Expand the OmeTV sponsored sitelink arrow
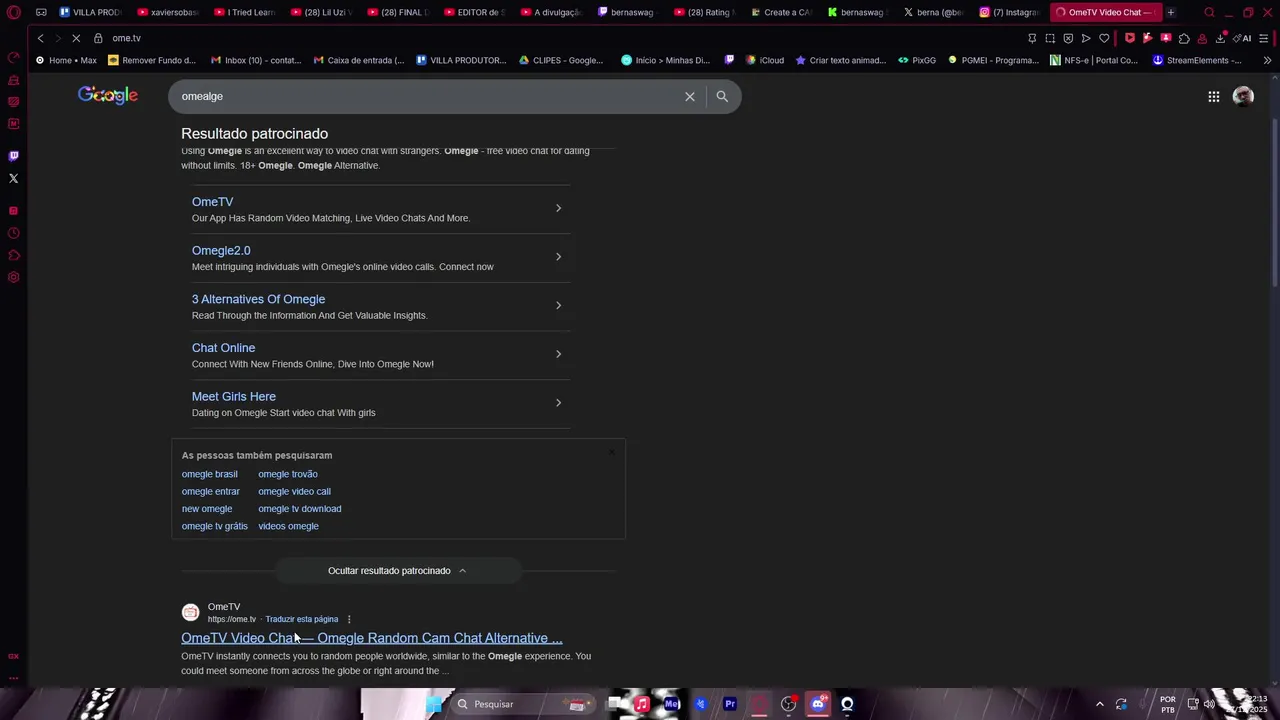Image resolution: width=1280 pixels, height=720 pixels. (558, 208)
